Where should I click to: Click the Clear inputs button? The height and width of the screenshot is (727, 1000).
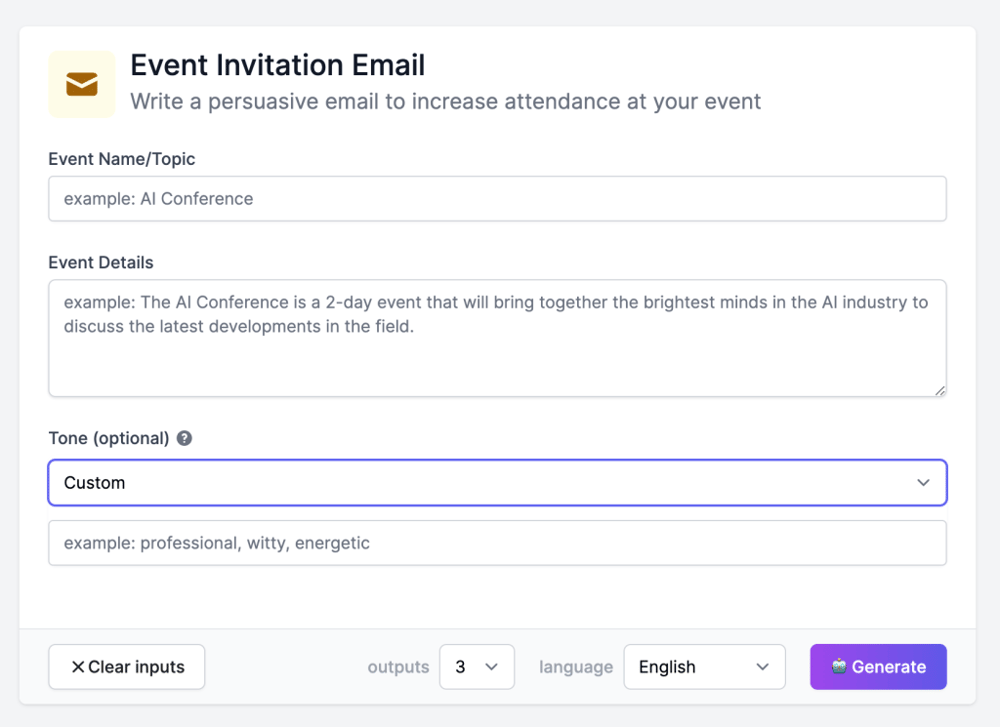pyautogui.click(x=127, y=667)
